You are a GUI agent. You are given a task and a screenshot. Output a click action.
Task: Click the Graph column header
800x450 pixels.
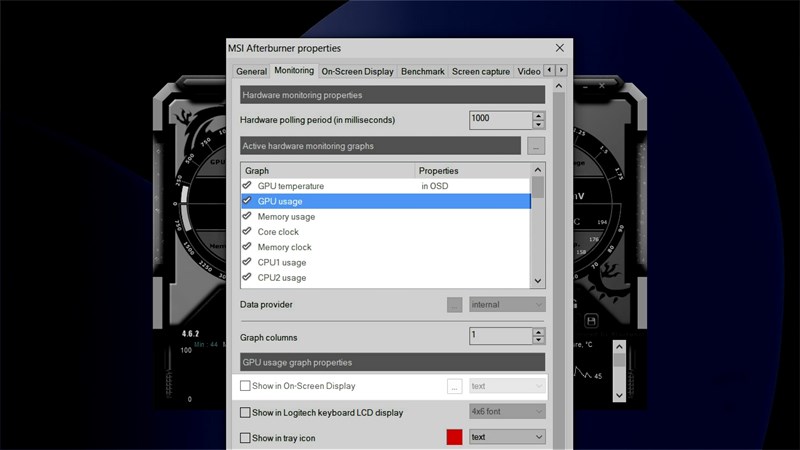(328, 170)
